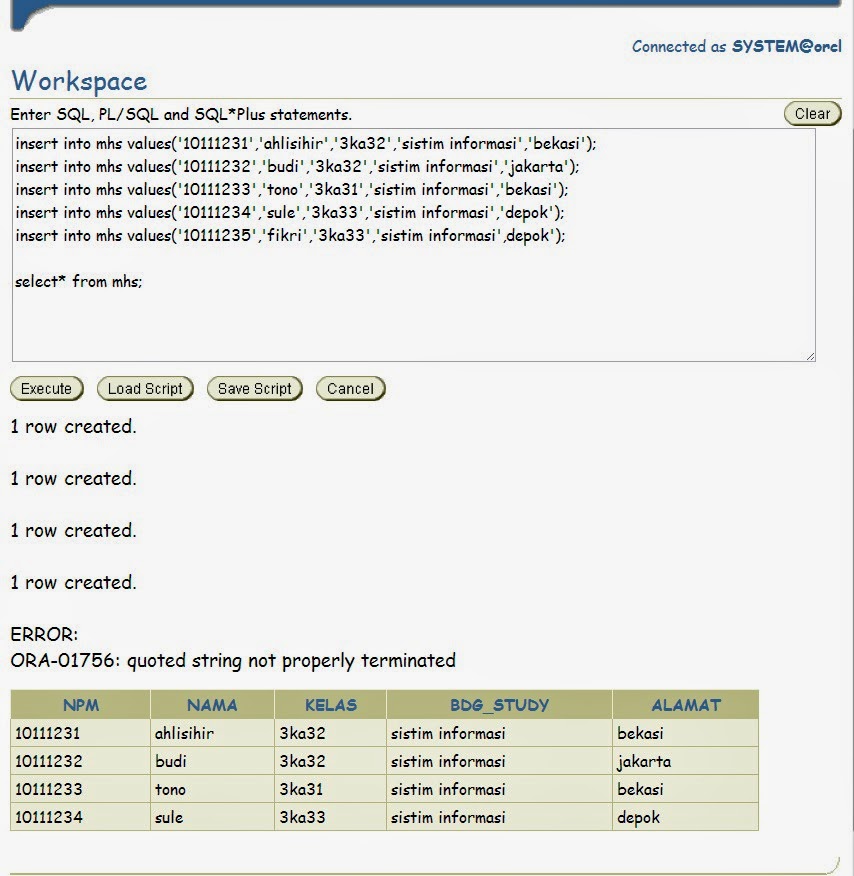Select the NAMA column header
854x876 pixels.
211,705
